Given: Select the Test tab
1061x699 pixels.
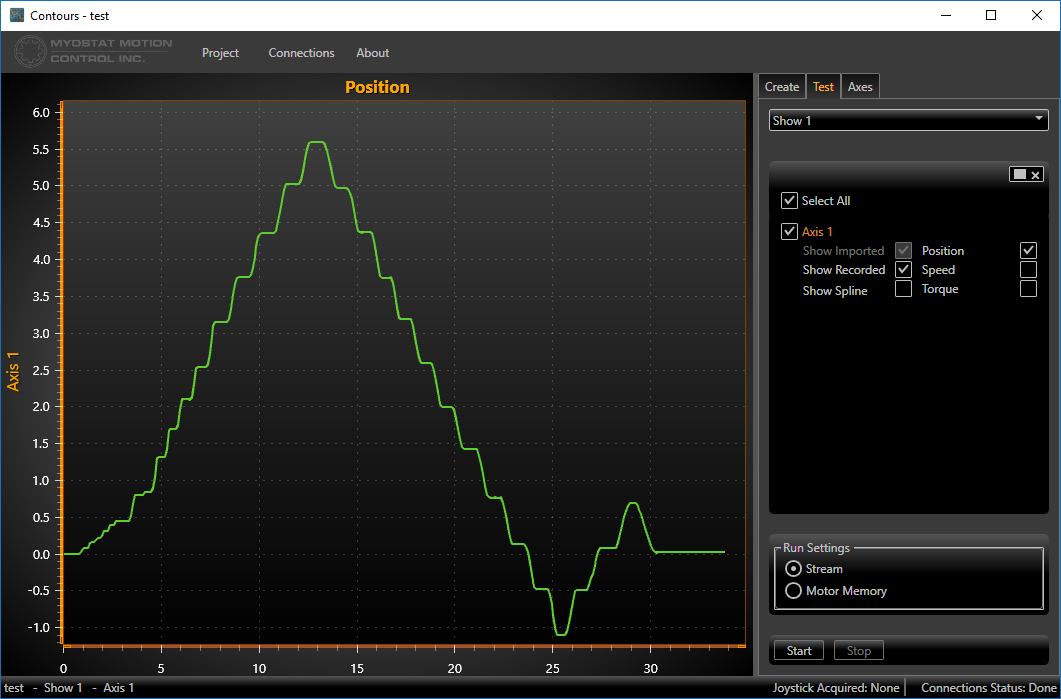Looking at the screenshot, I should [x=823, y=87].
